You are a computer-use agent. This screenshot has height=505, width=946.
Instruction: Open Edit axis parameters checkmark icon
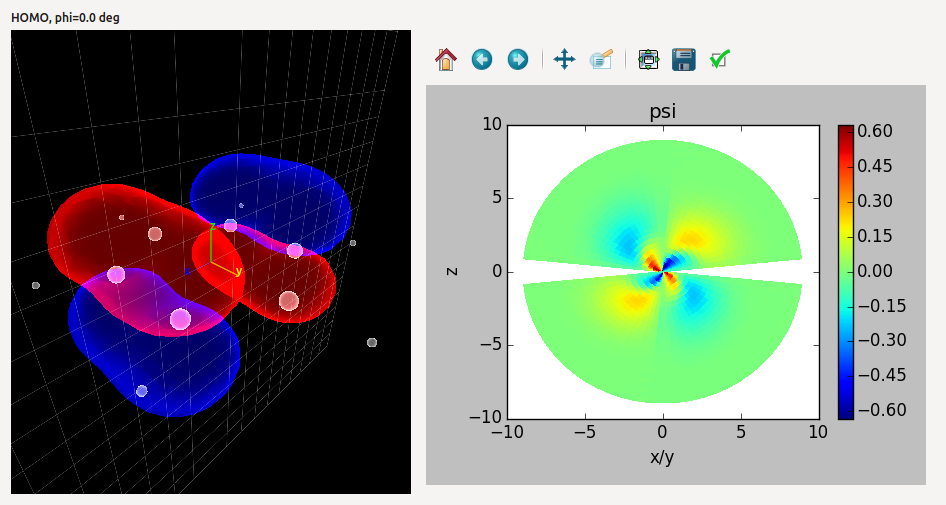(x=720, y=60)
